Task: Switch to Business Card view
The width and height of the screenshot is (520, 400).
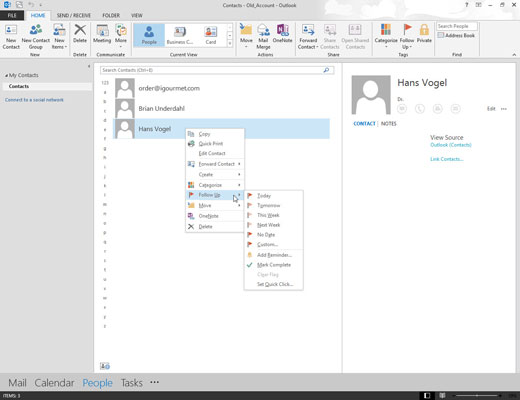Action: pos(180,35)
